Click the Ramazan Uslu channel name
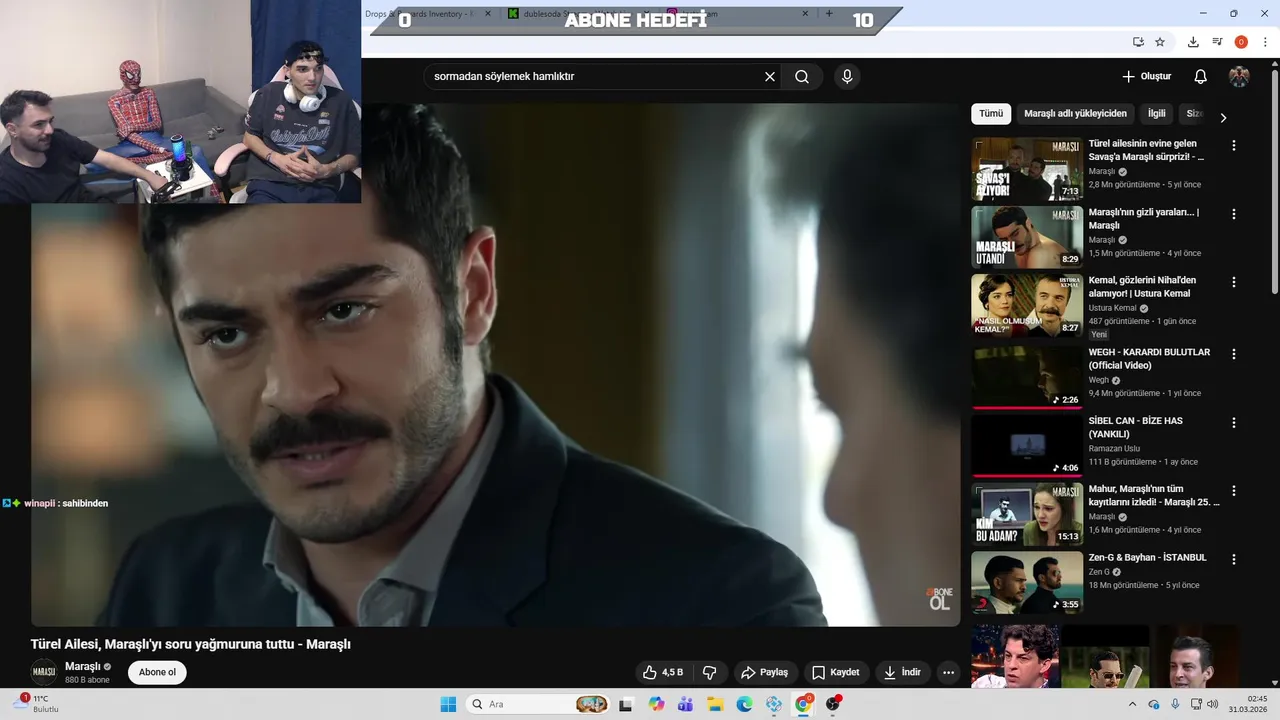The height and width of the screenshot is (720, 1280). (x=1115, y=449)
